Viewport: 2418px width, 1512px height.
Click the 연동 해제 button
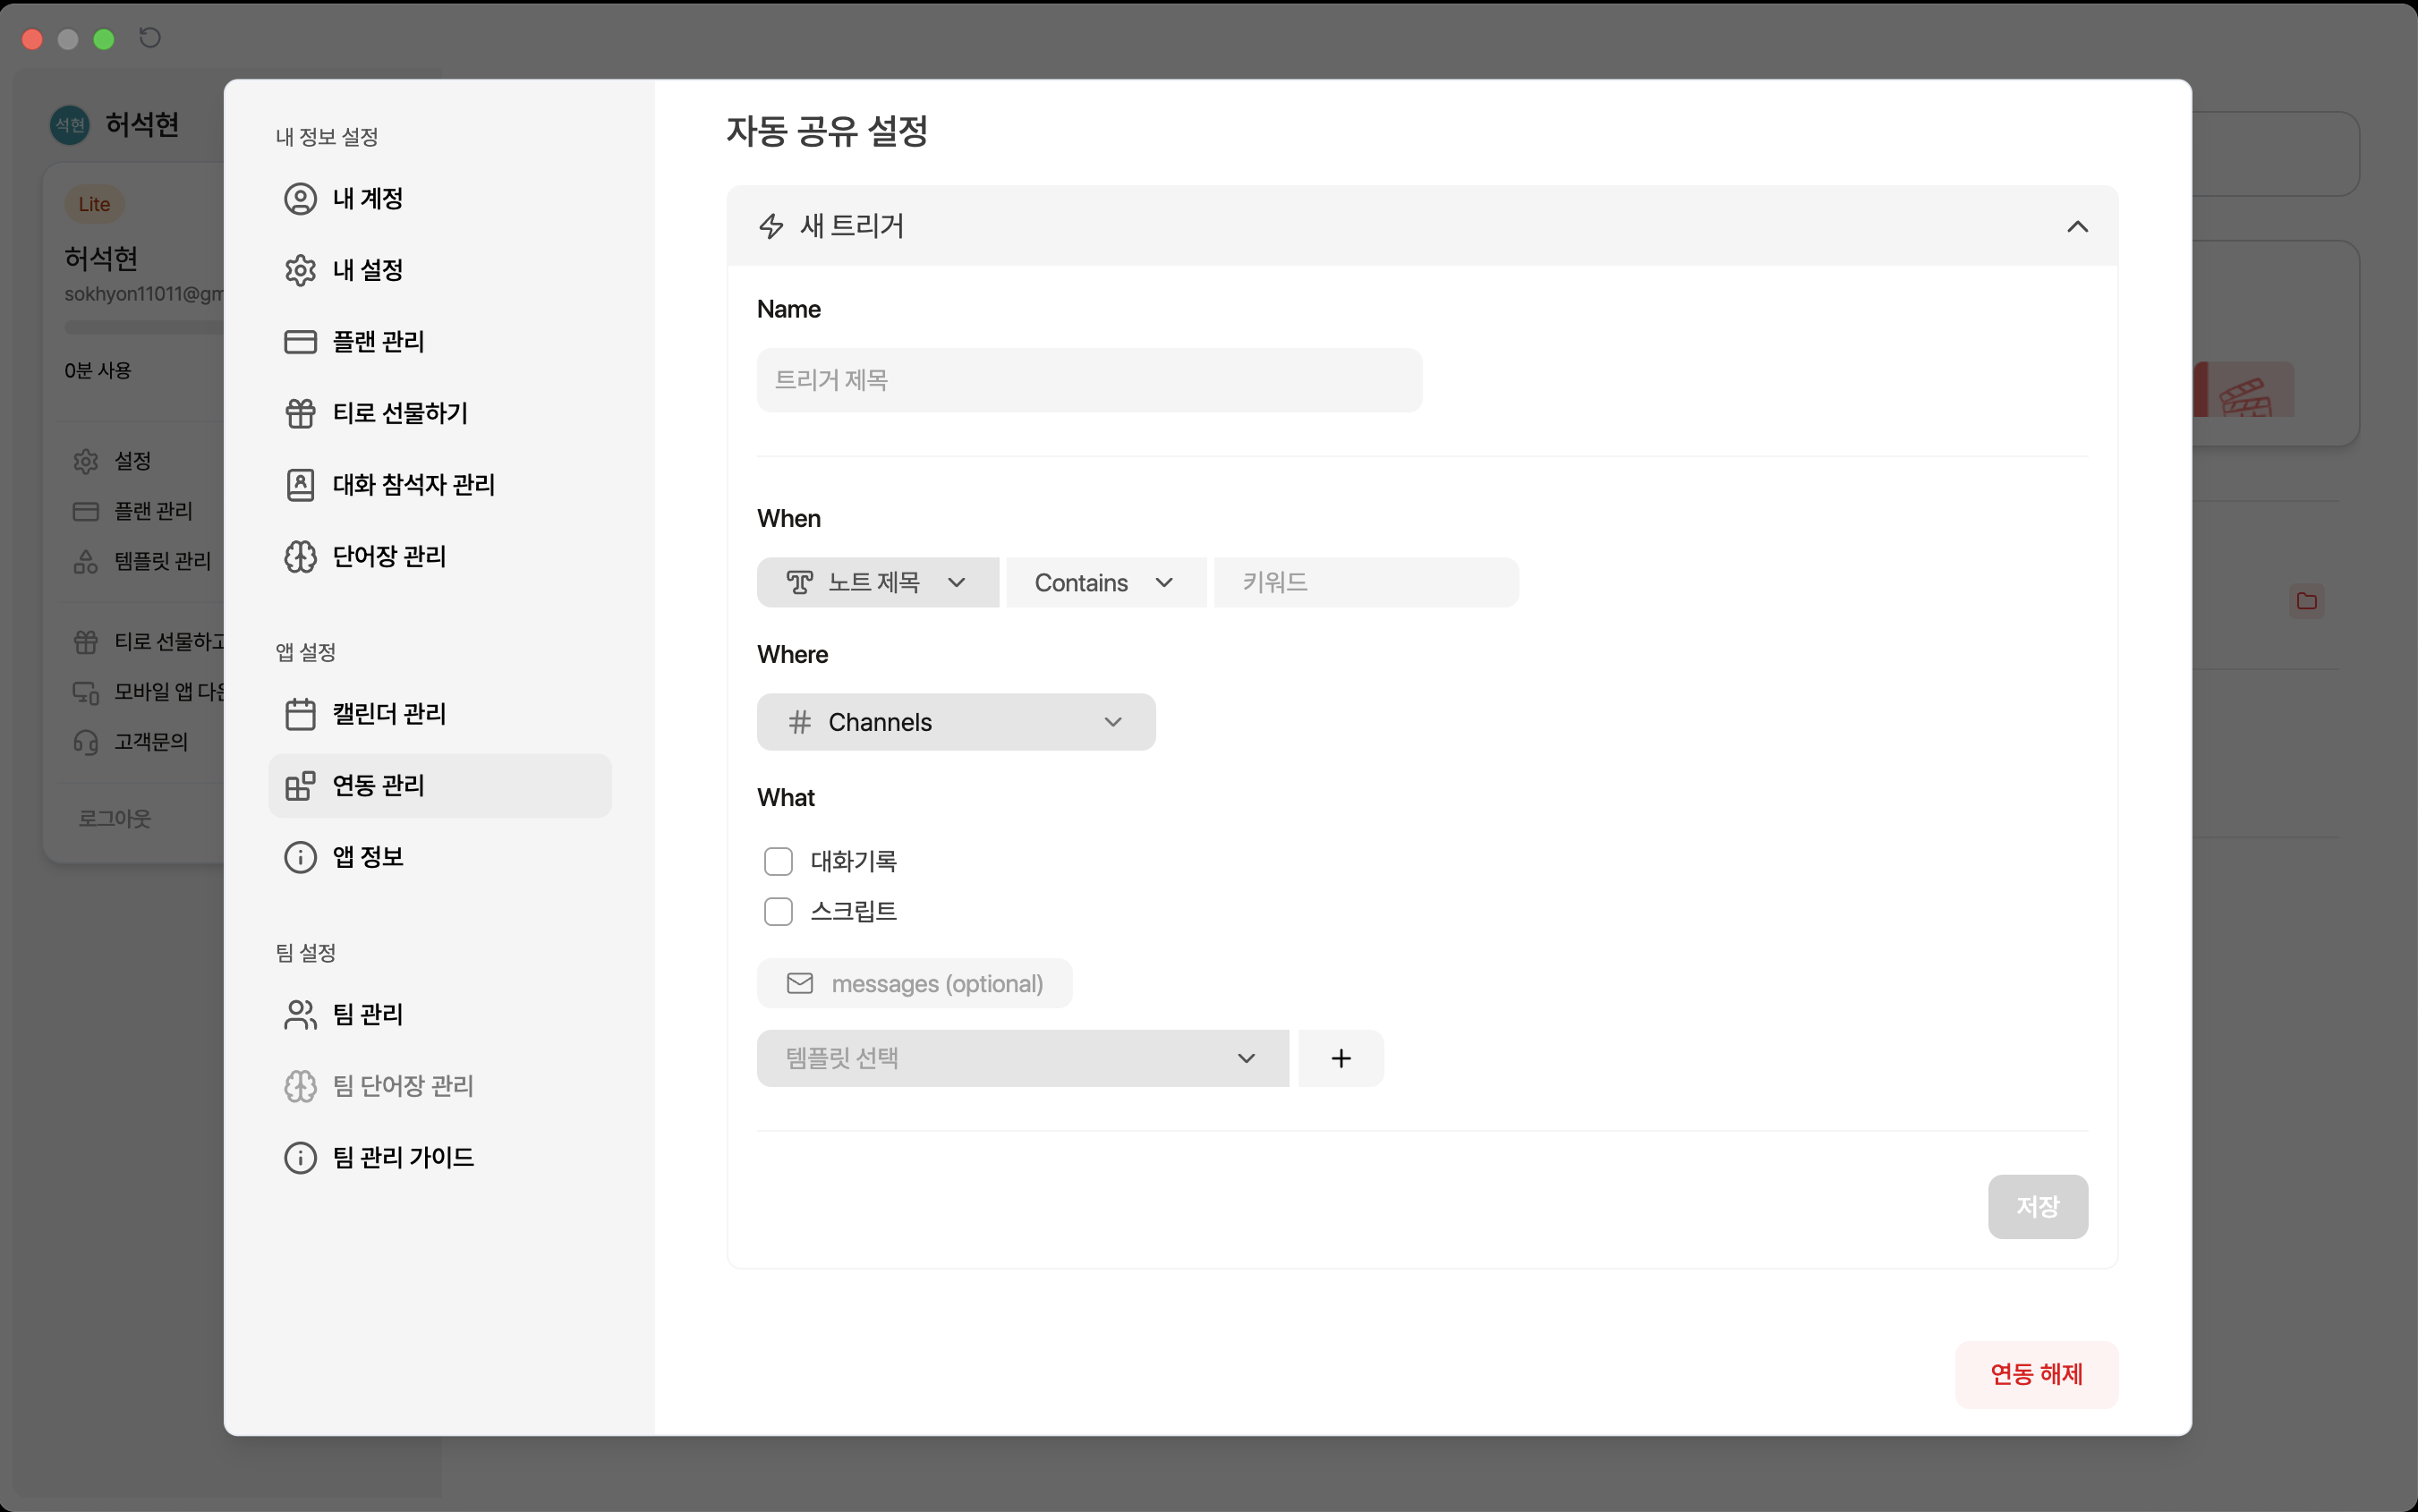click(2036, 1374)
